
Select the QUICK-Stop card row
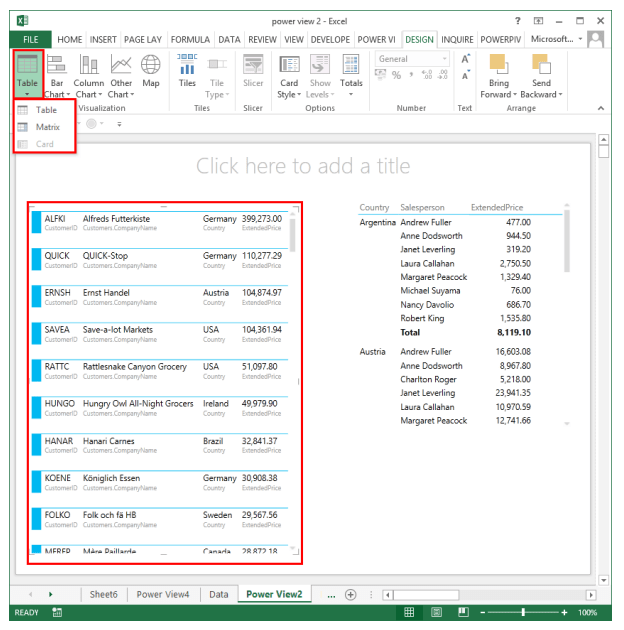pyautogui.click(x=160, y=260)
